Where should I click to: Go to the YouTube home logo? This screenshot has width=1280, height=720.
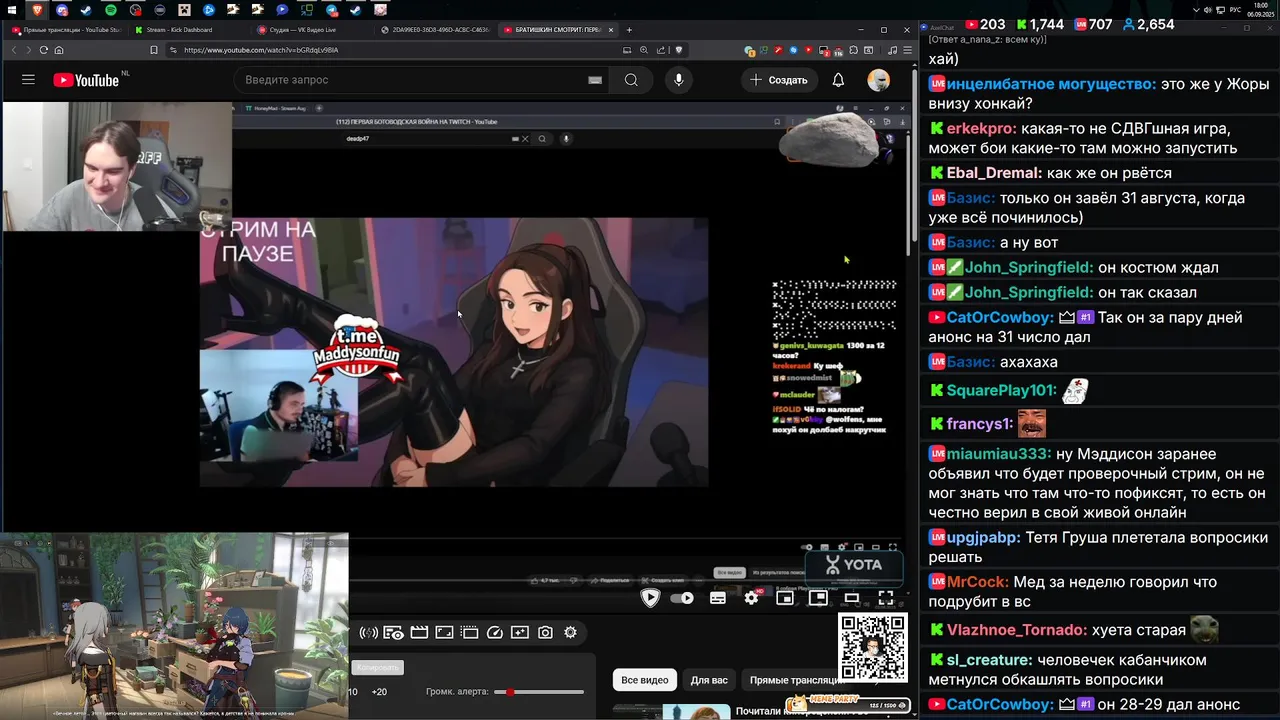point(86,80)
